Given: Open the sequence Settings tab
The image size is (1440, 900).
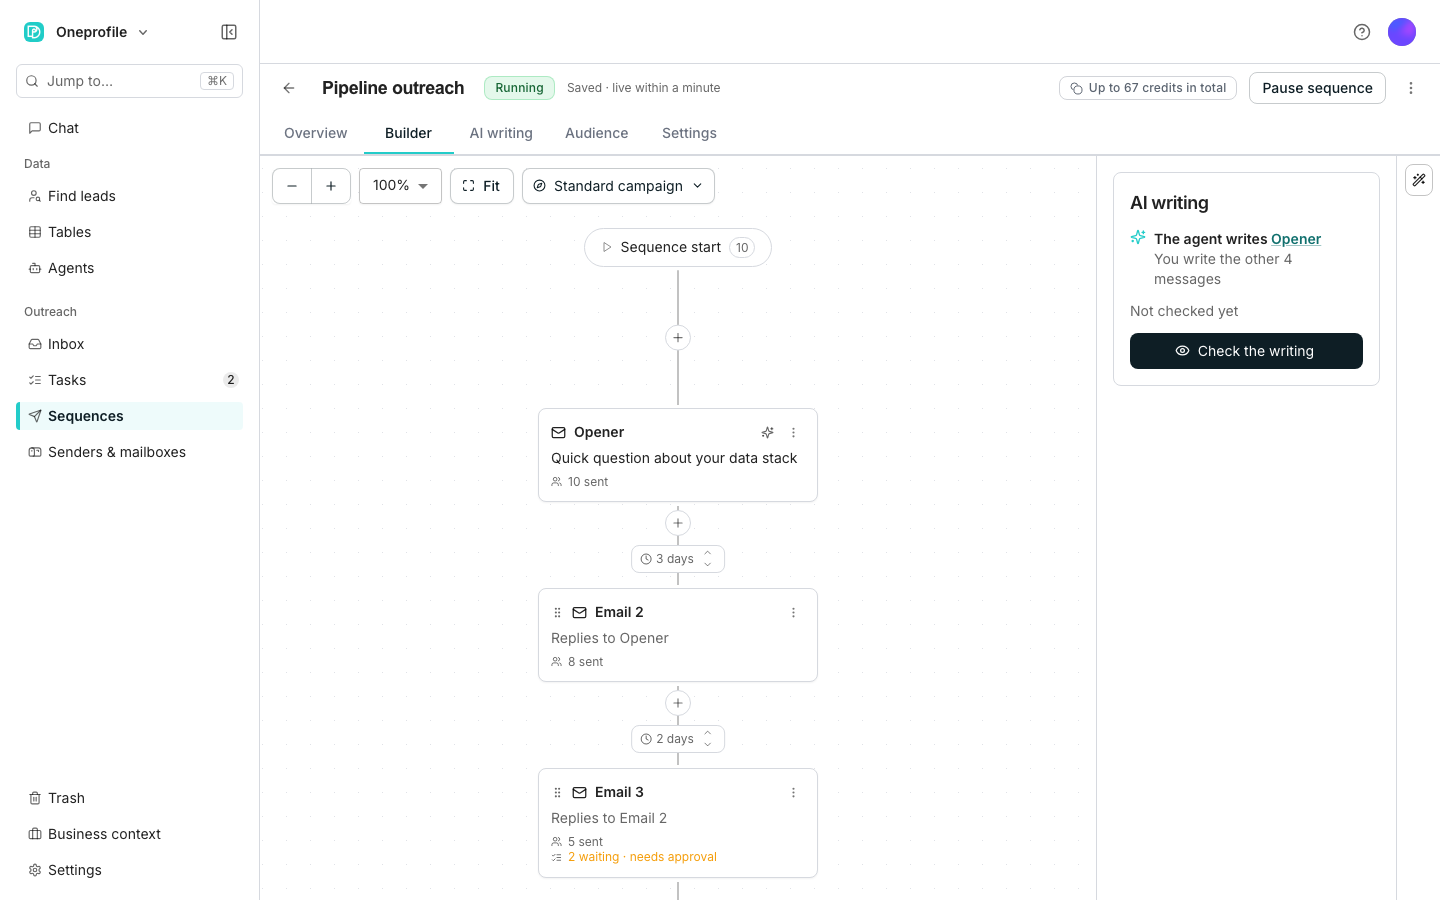Looking at the screenshot, I should coord(689,133).
